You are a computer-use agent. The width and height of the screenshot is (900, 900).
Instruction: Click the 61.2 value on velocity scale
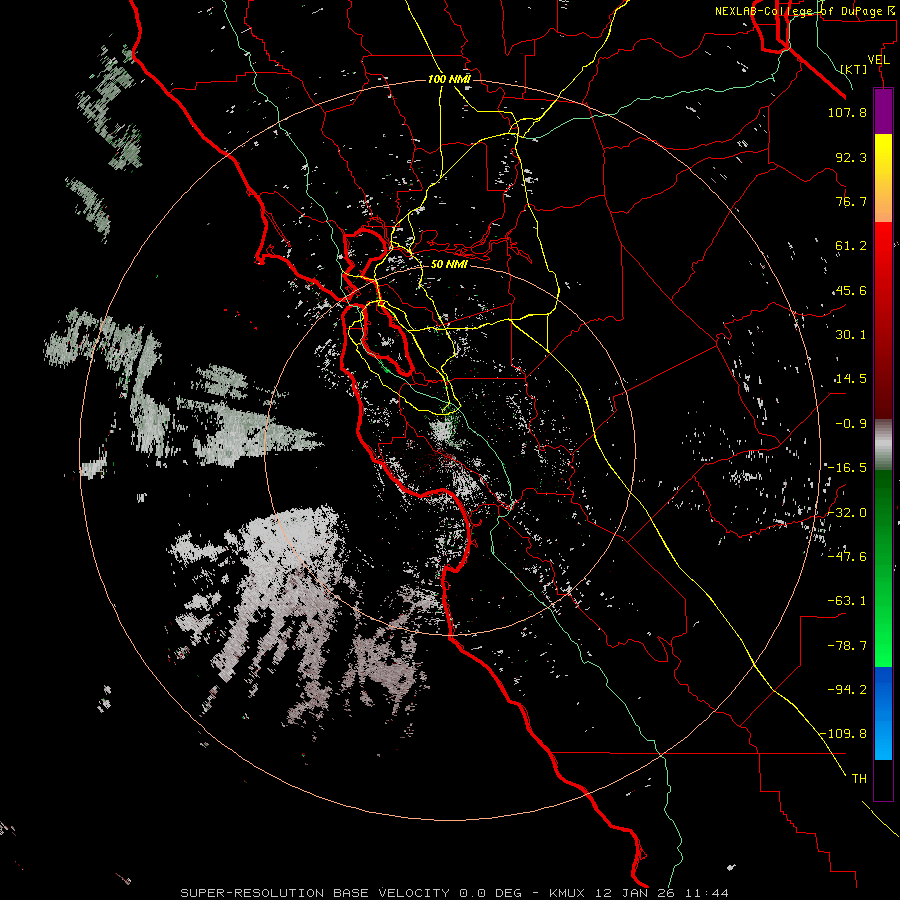pyautogui.click(x=851, y=246)
